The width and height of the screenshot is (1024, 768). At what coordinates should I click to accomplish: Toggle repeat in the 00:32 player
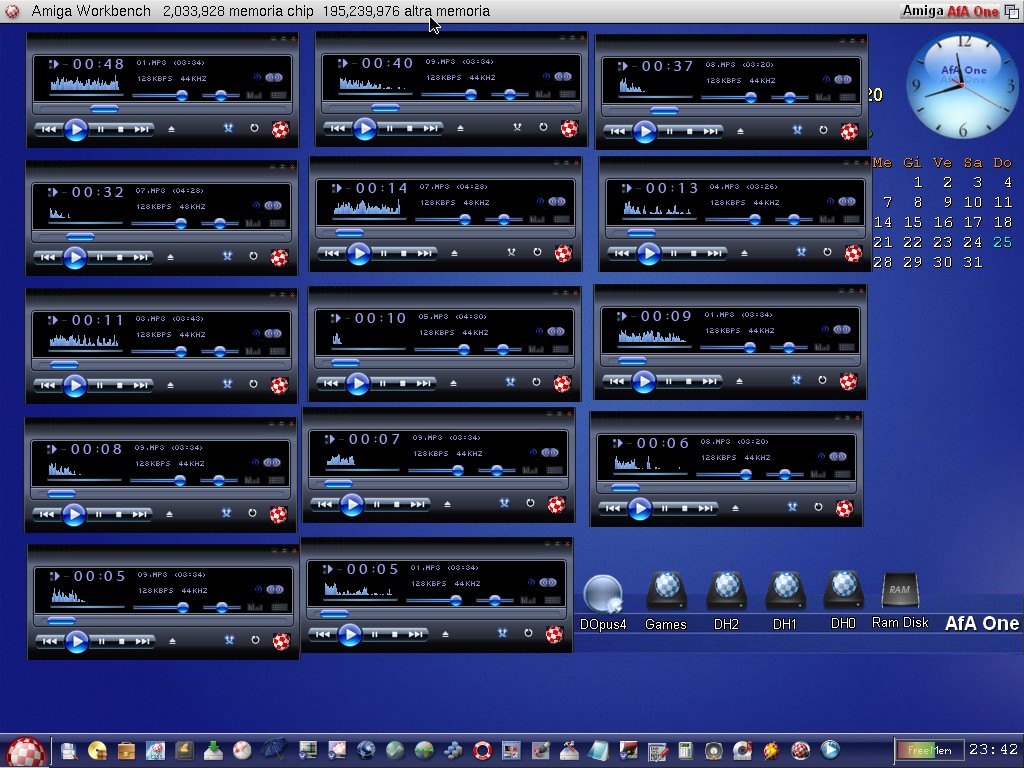coord(253,257)
